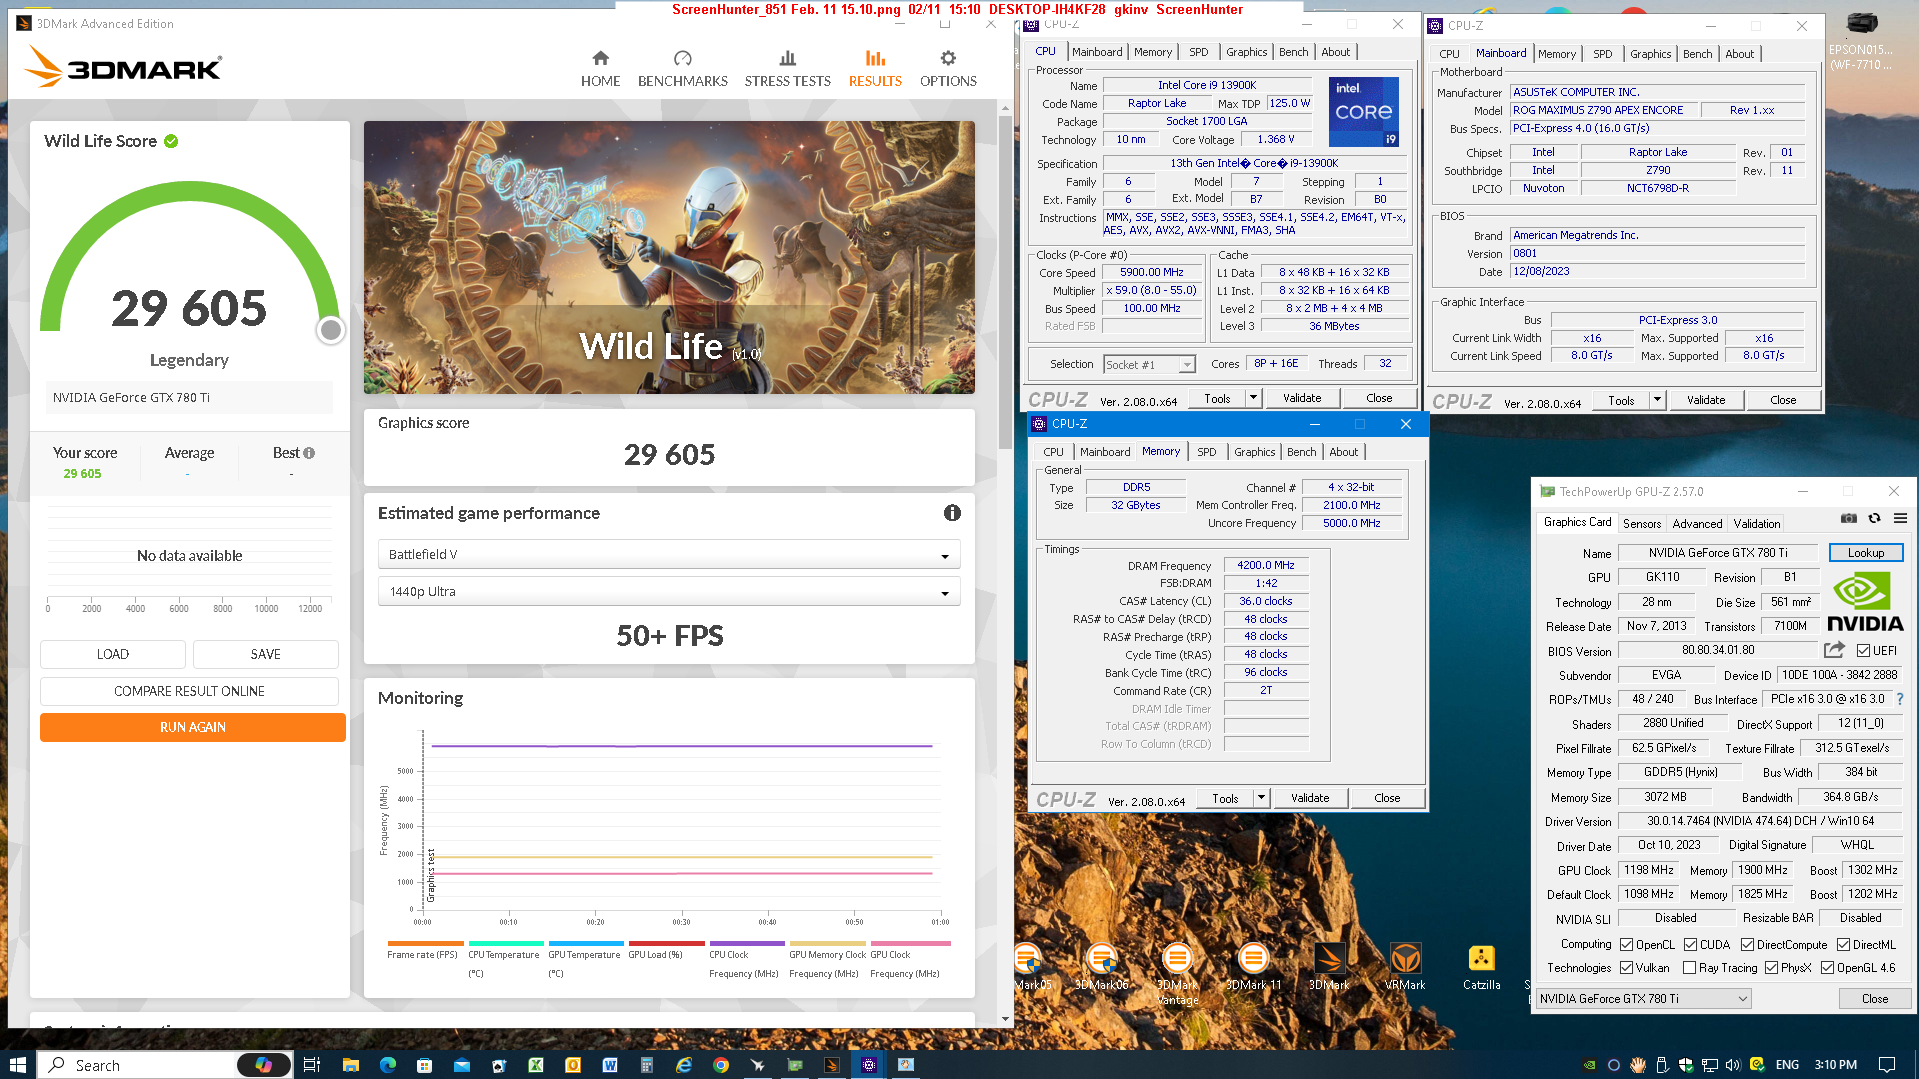Viewport: 1919px width, 1079px height.
Task: Open GPU-Z hamburger menu
Action: click(1900, 518)
